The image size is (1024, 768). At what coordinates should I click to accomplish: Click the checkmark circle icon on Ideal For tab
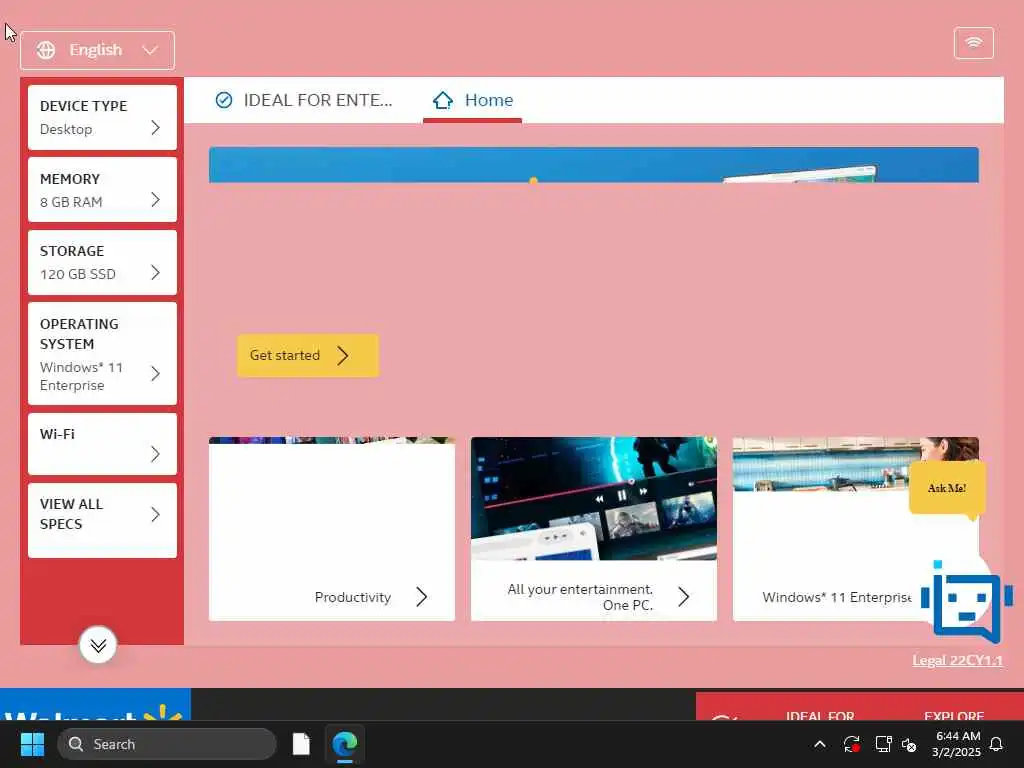pos(224,100)
